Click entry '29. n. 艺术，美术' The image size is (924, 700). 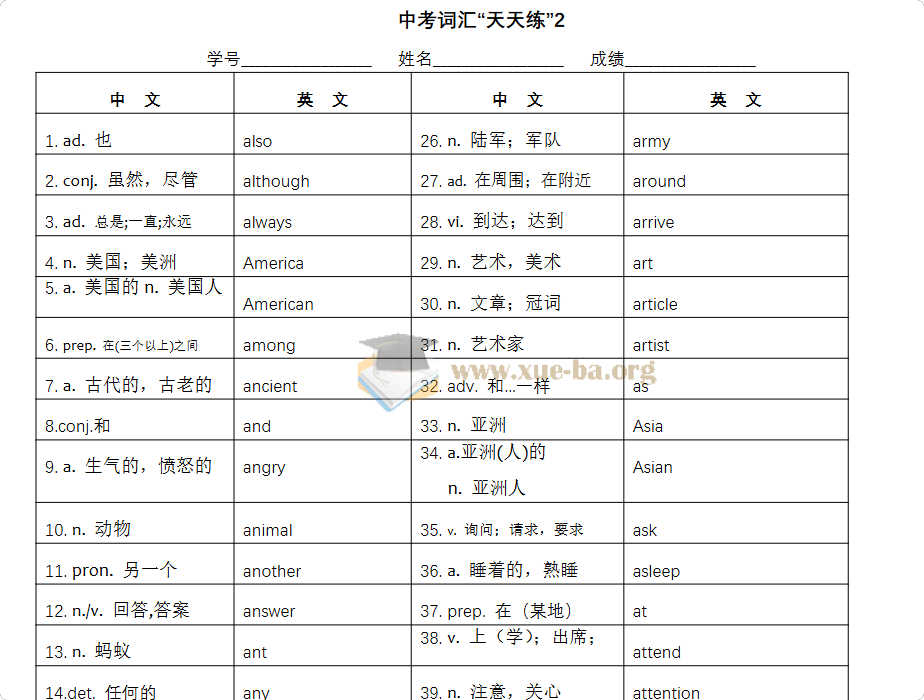pyautogui.click(x=491, y=262)
